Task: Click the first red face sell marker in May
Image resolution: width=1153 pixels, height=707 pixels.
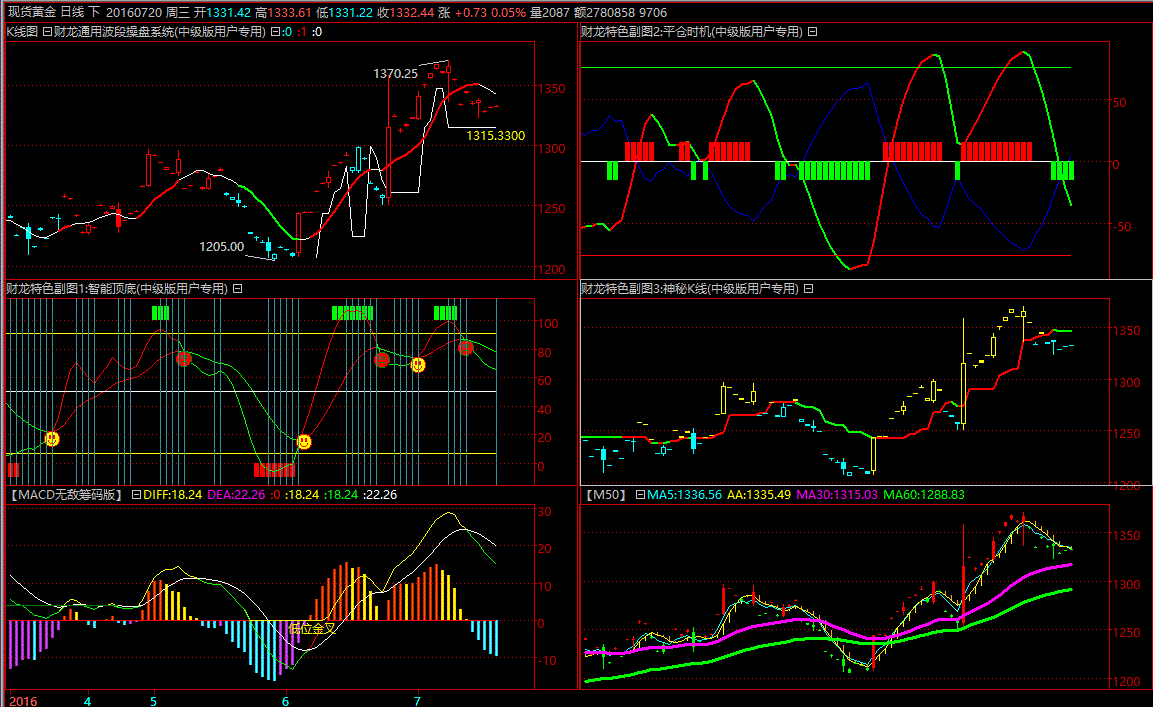Action: point(183,358)
